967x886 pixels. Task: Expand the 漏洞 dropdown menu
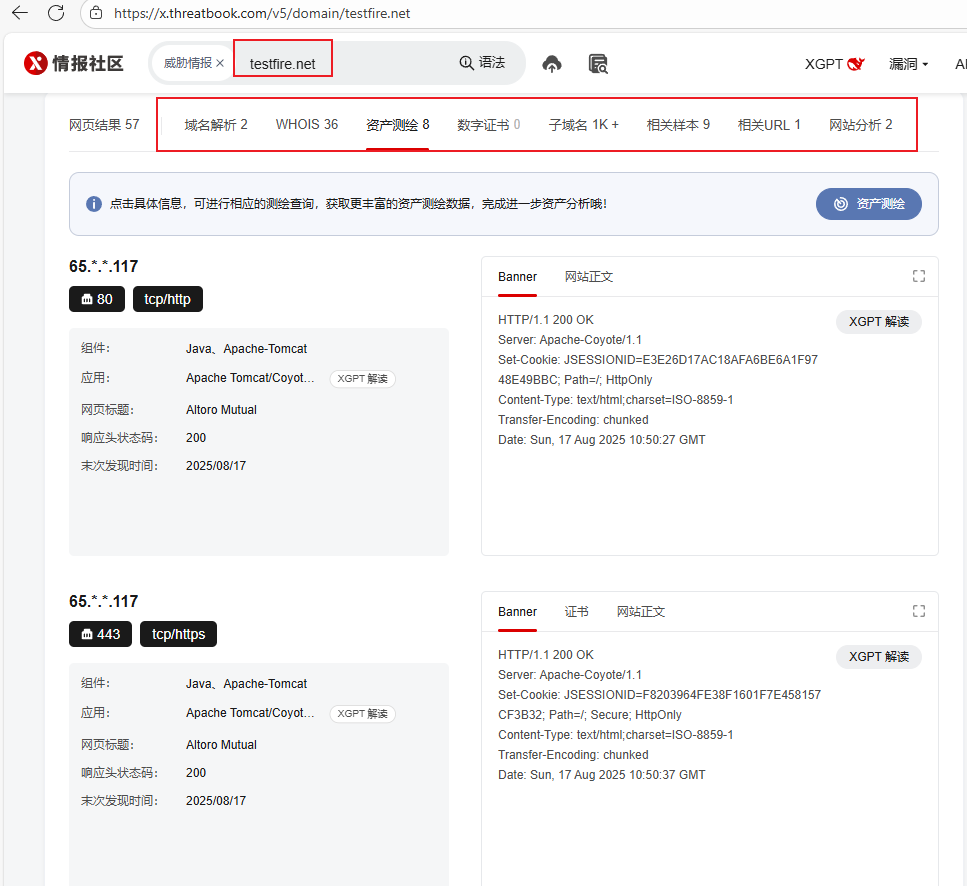pos(908,64)
